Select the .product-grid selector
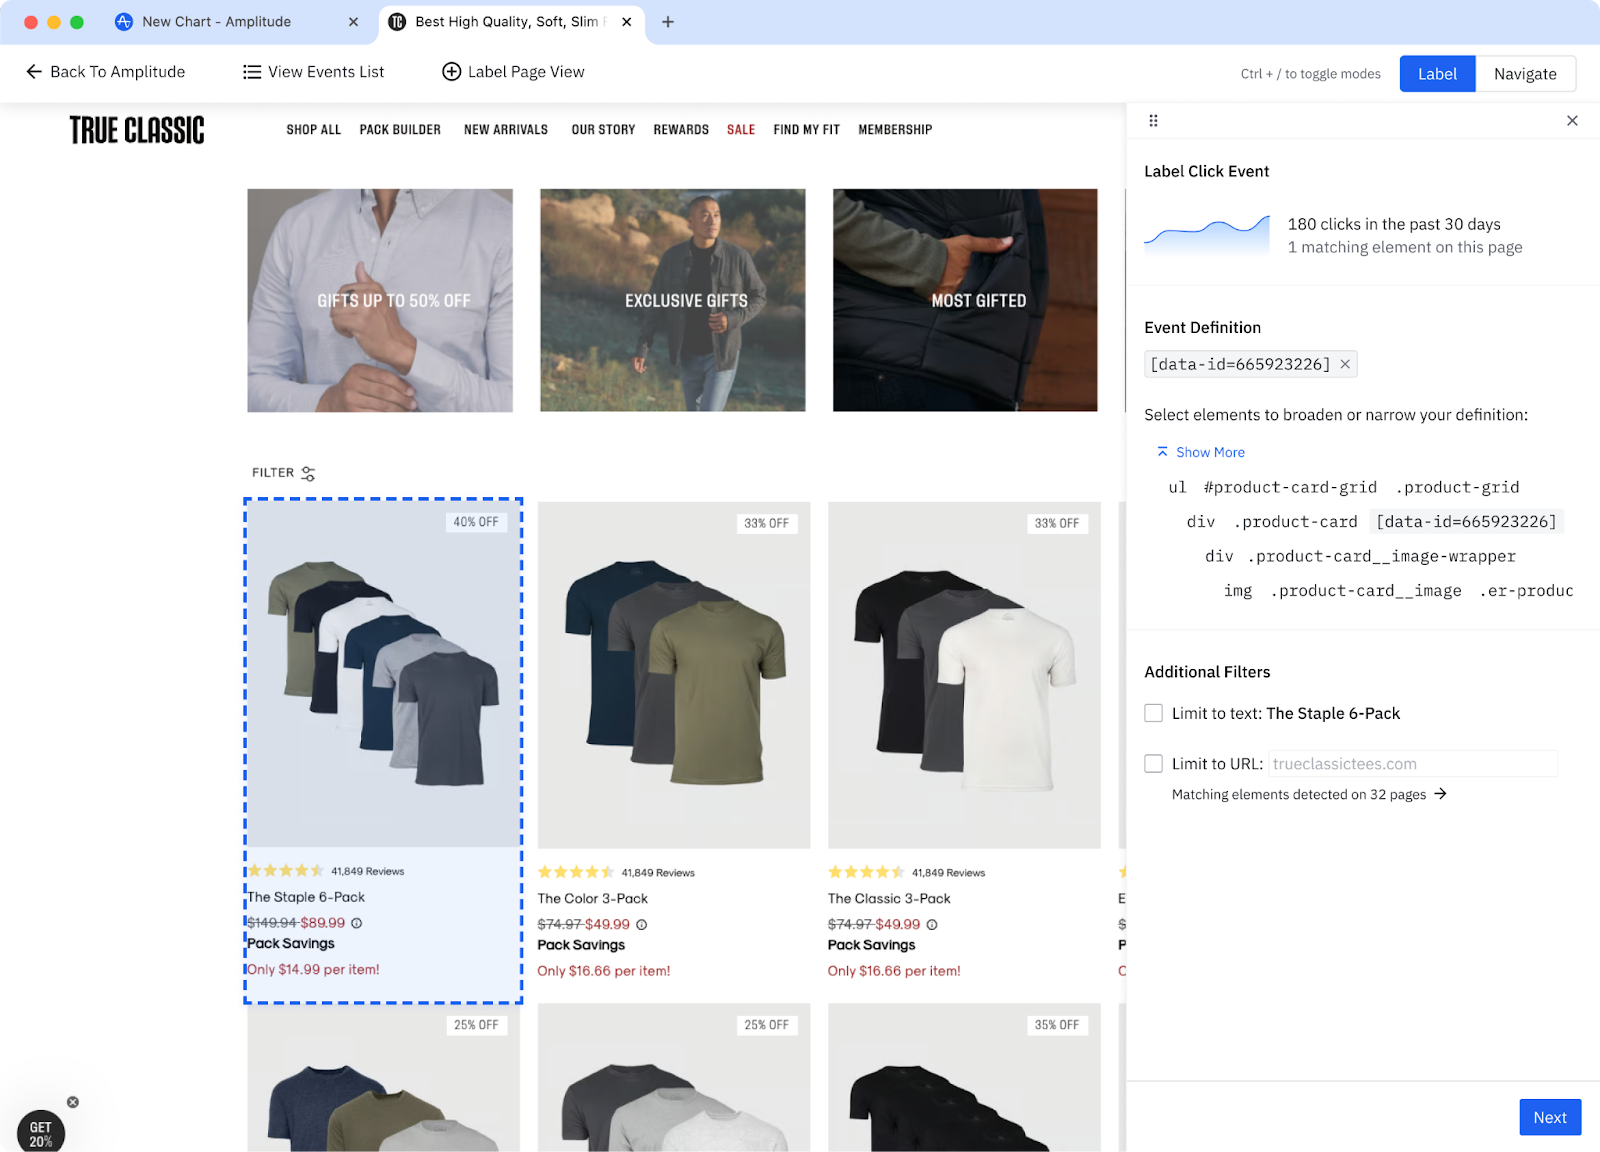This screenshot has height=1152, width=1600. (x=1457, y=487)
